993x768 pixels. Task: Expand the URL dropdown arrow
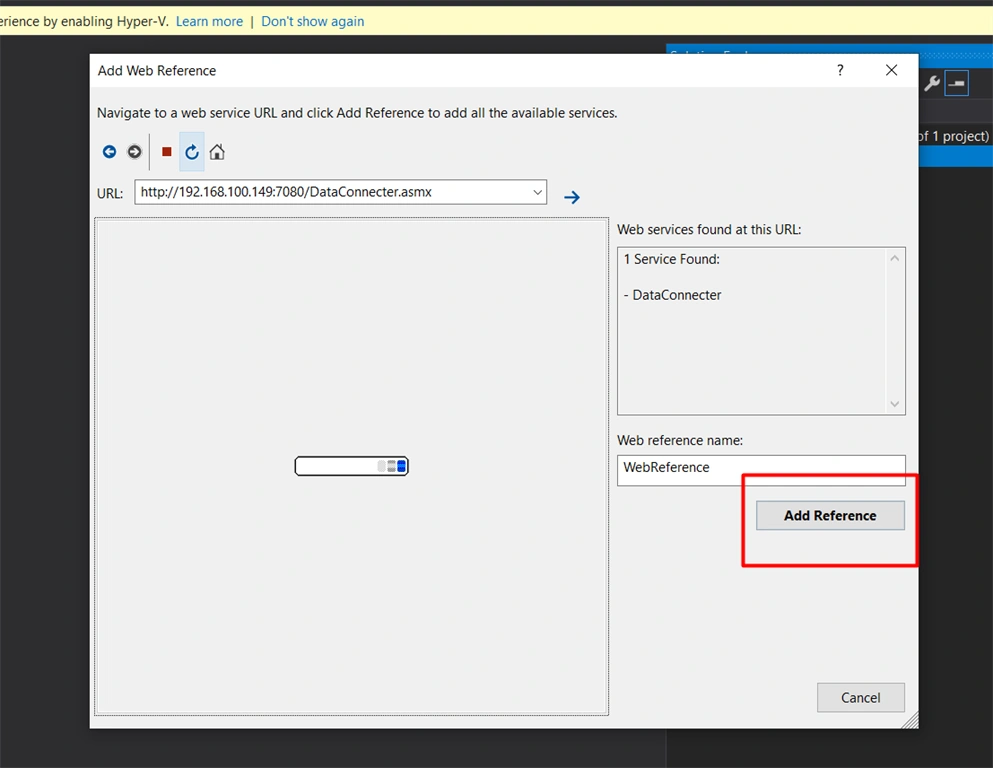coord(538,192)
